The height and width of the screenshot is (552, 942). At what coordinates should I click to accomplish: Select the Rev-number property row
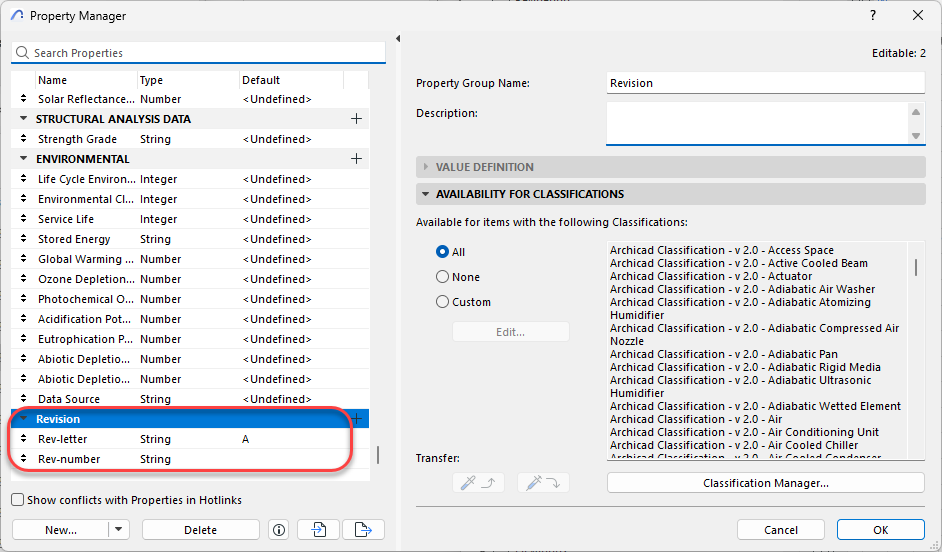190,459
